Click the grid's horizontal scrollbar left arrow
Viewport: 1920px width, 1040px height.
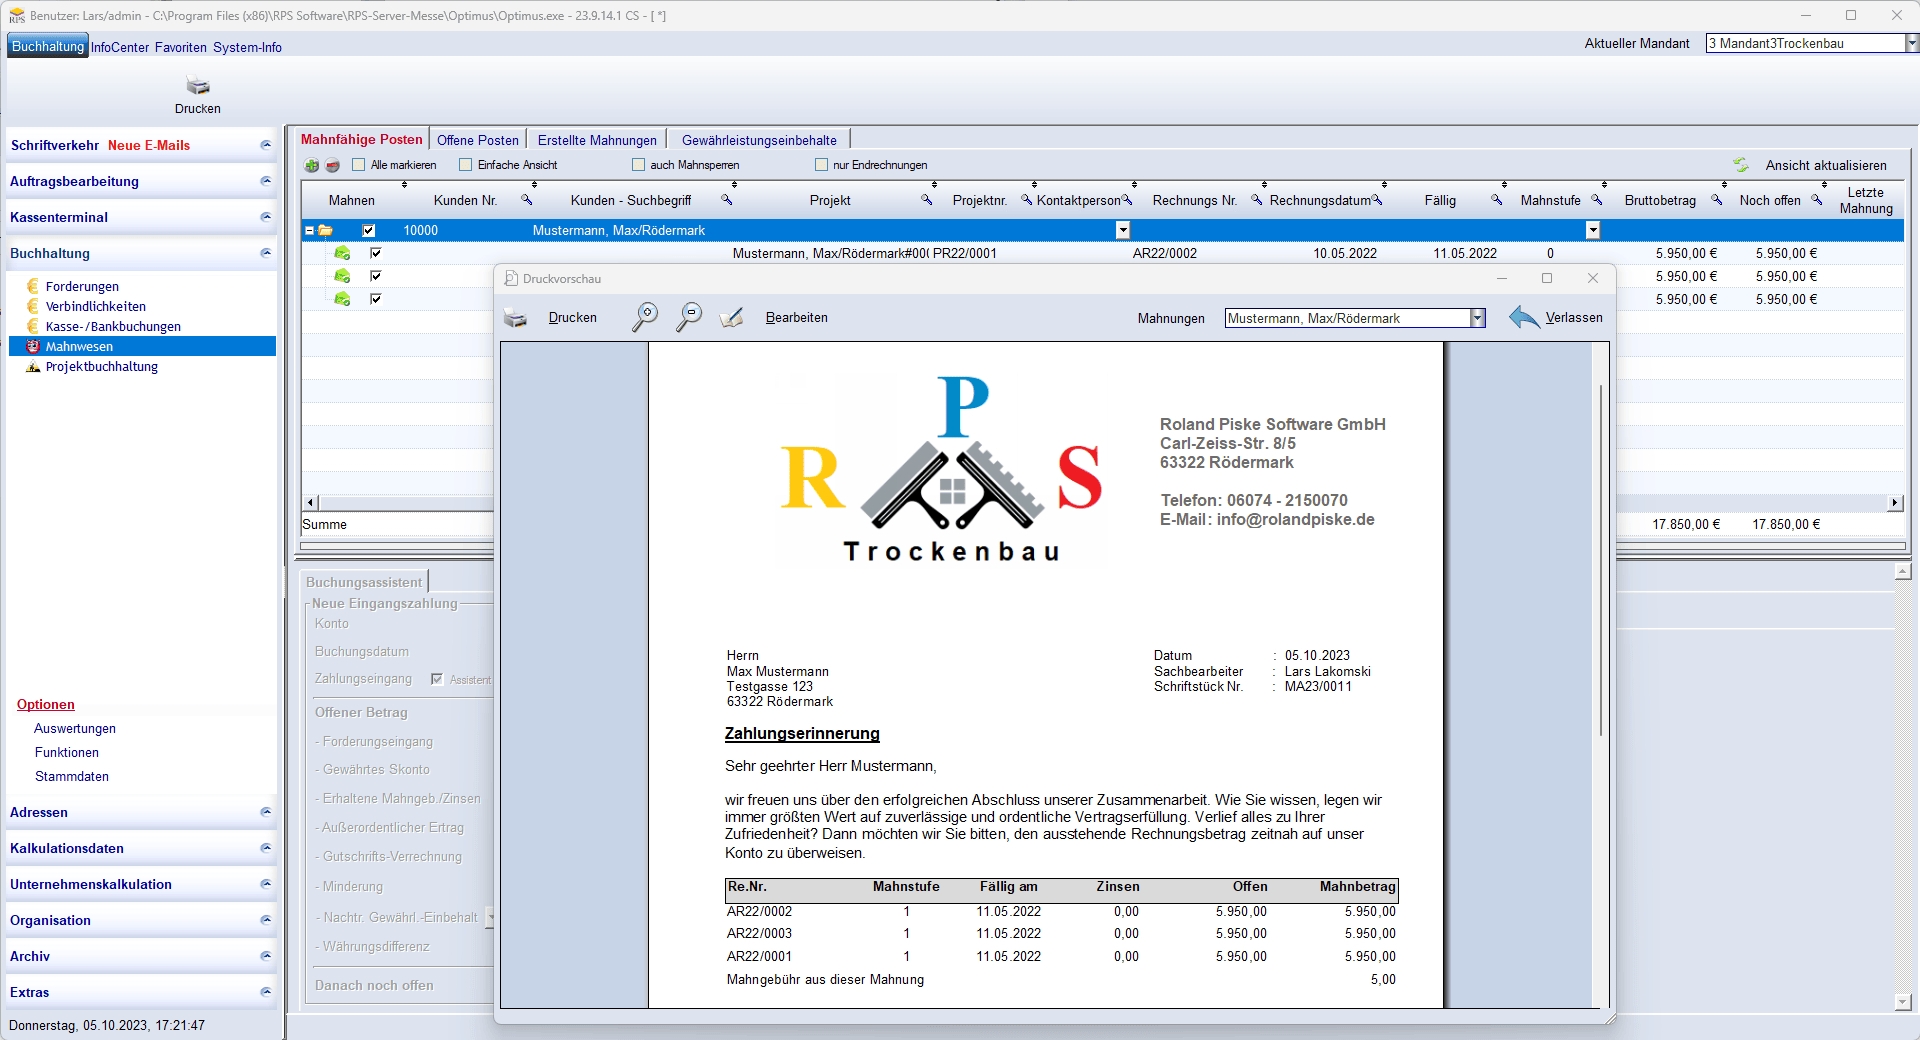310,502
